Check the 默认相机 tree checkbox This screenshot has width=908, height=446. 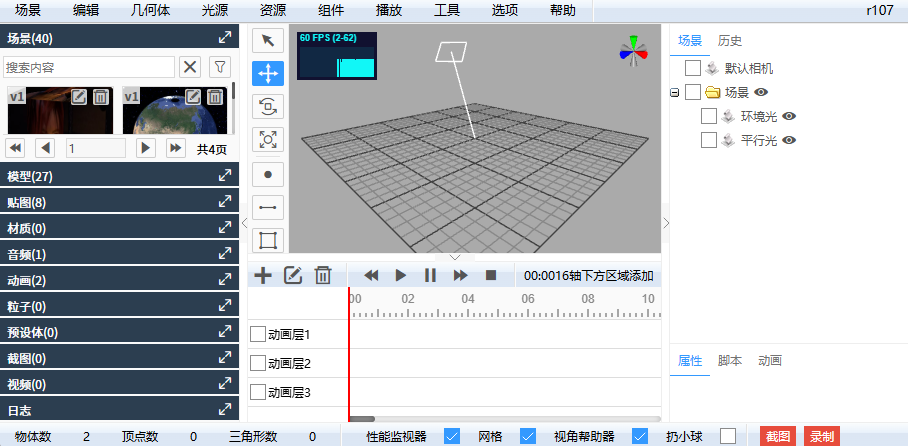693,68
